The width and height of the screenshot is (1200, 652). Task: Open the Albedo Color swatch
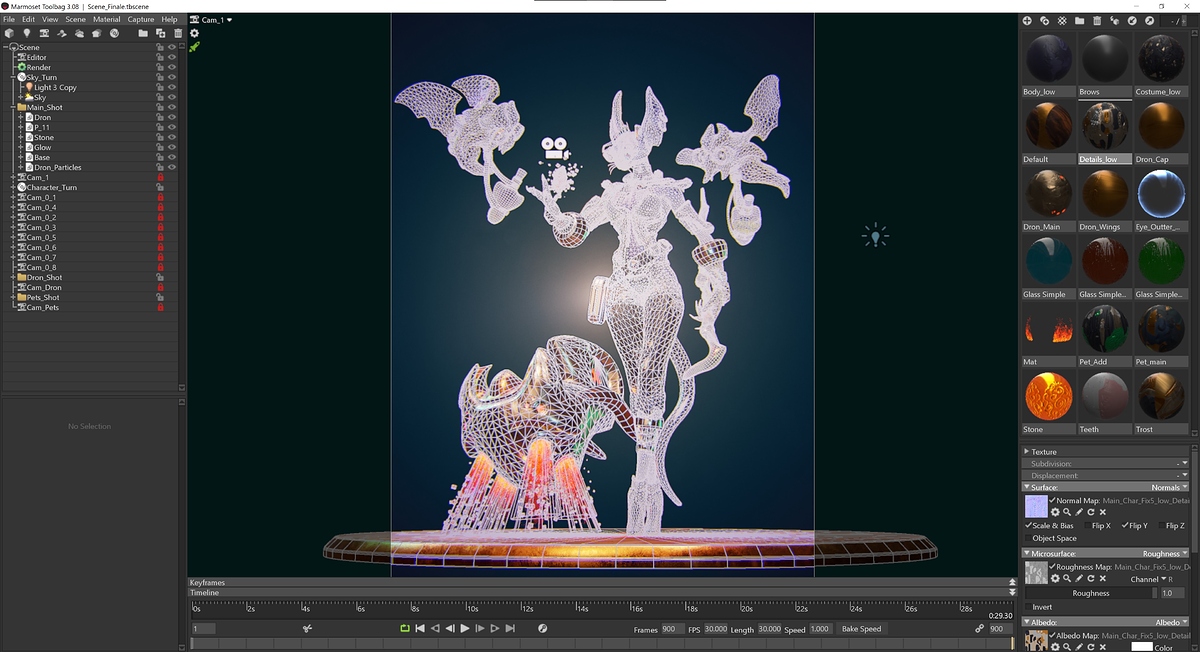[x=1141, y=647]
